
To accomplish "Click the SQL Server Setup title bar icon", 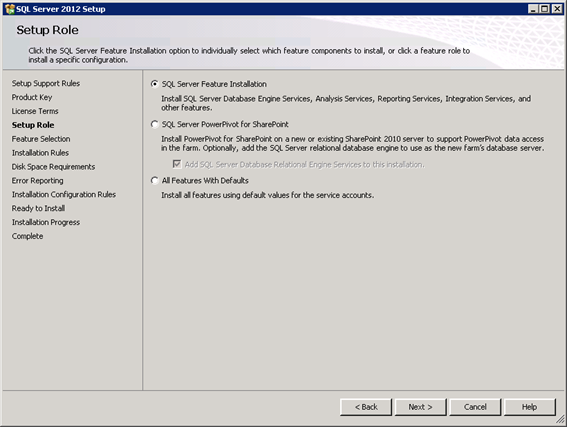I will pyautogui.click(x=10, y=9).
